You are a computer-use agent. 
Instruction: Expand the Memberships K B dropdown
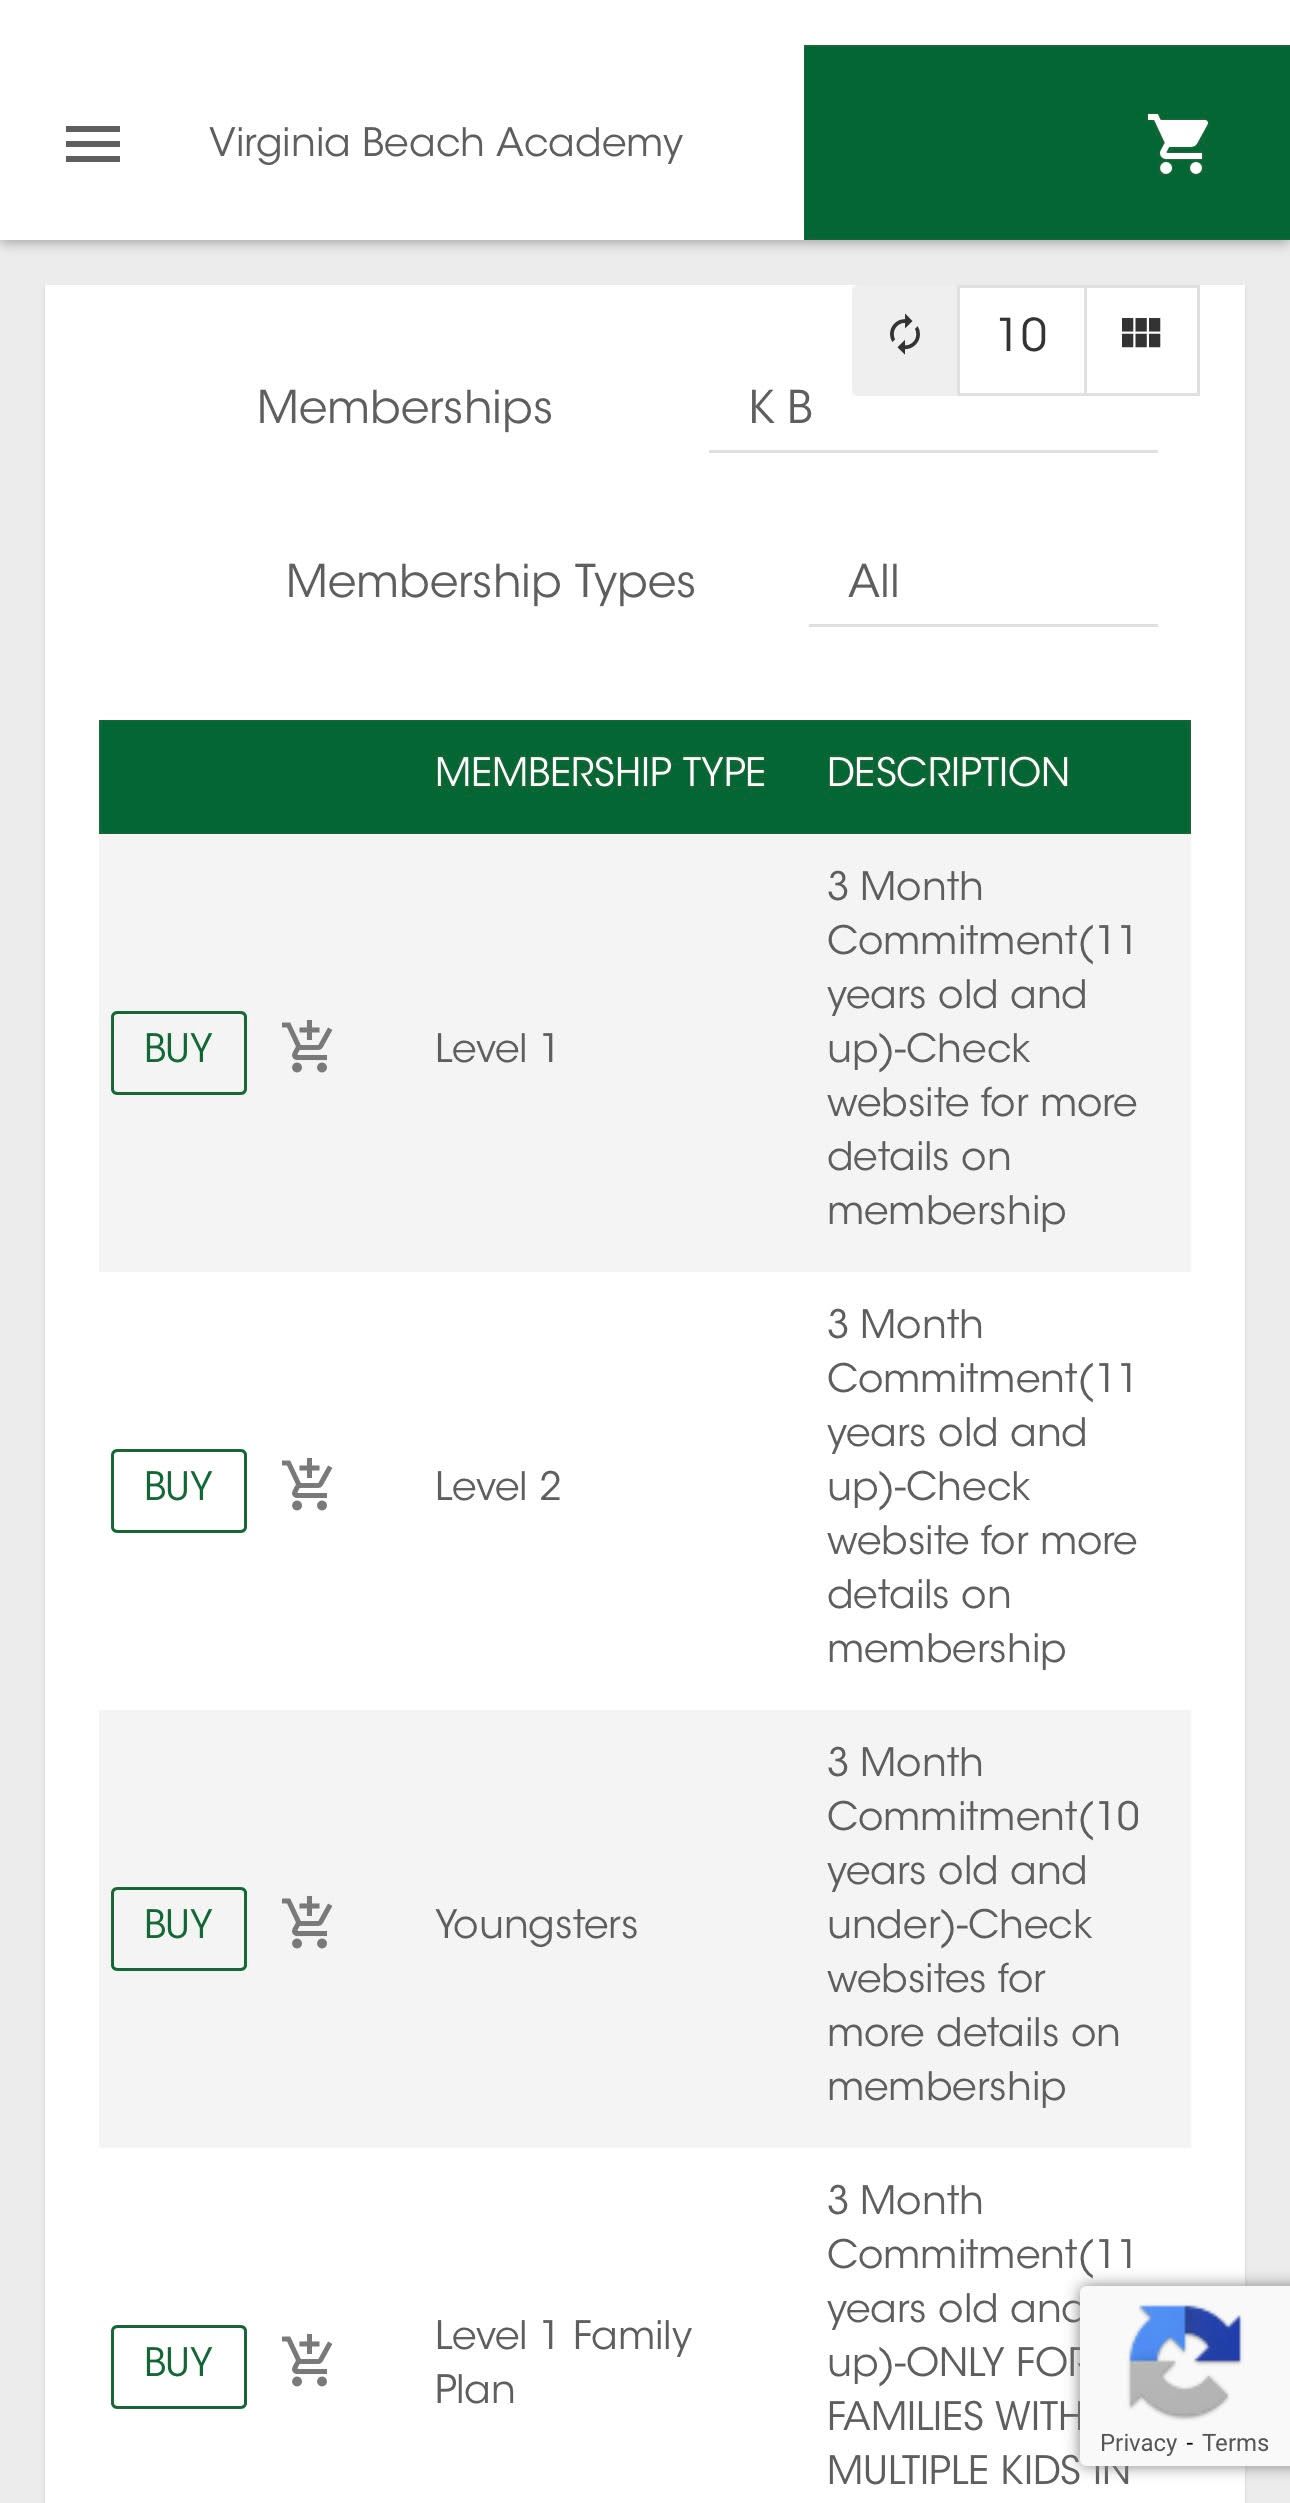pyautogui.click(x=932, y=409)
